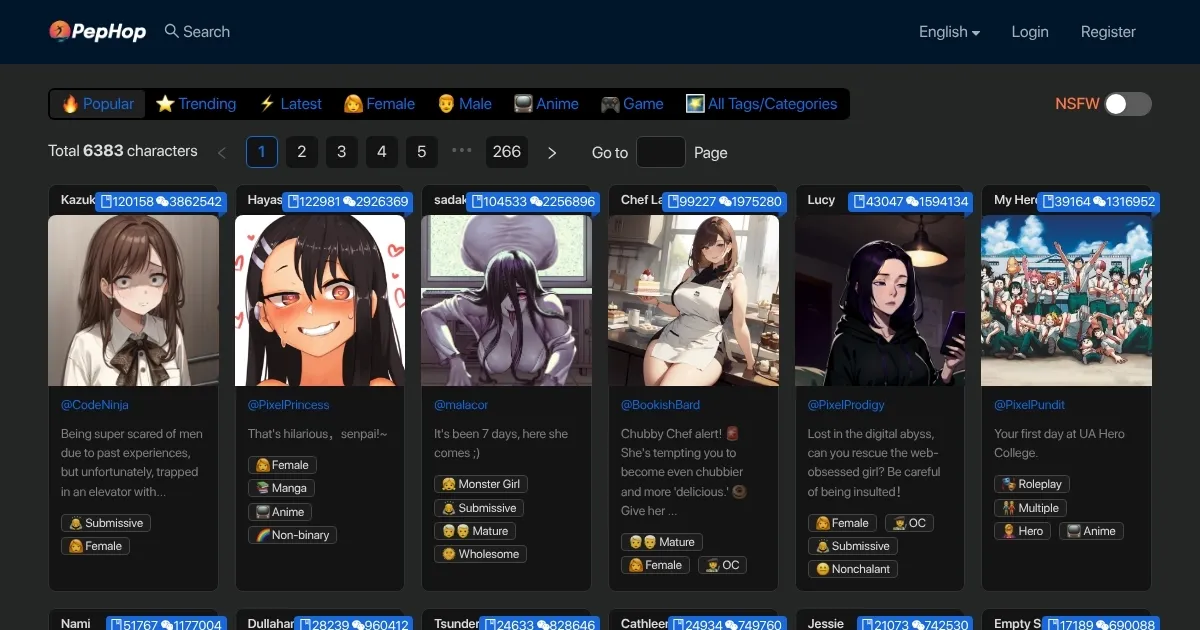Click the PepHop logo icon
1200x630 pixels.
60,32
